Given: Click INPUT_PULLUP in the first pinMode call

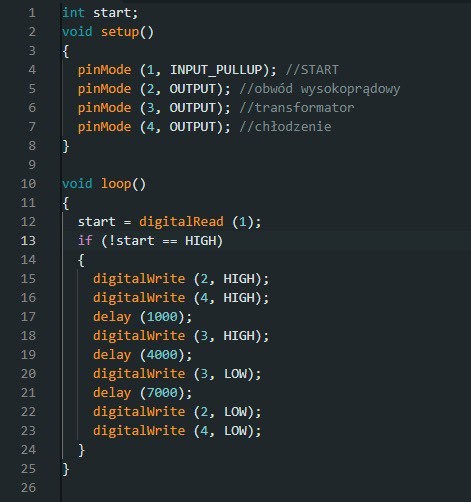Looking at the screenshot, I should point(216,70).
